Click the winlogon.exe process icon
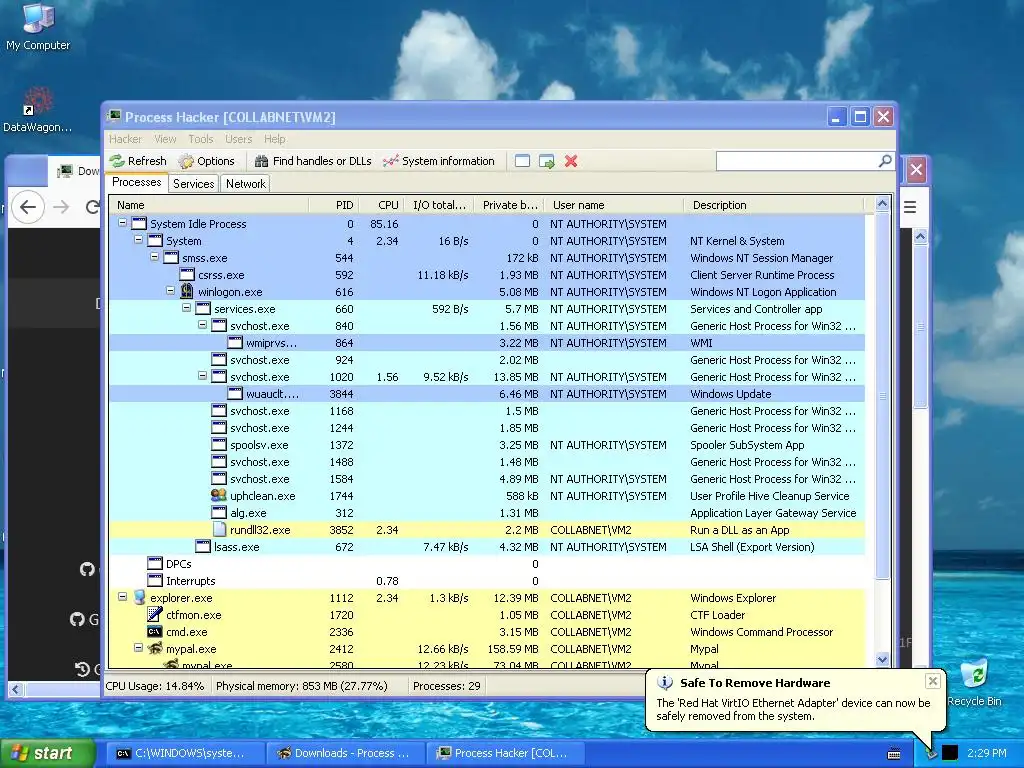 point(187,291)
